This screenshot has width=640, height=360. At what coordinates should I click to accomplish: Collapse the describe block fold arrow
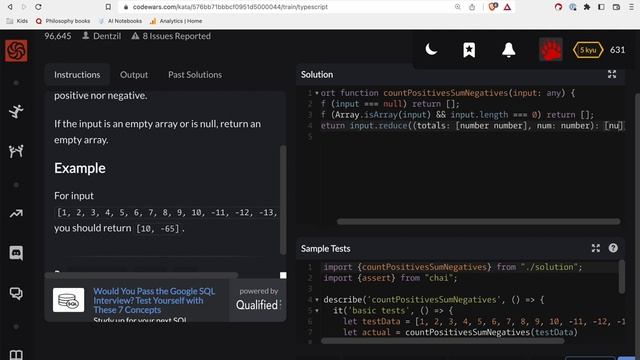317,300
